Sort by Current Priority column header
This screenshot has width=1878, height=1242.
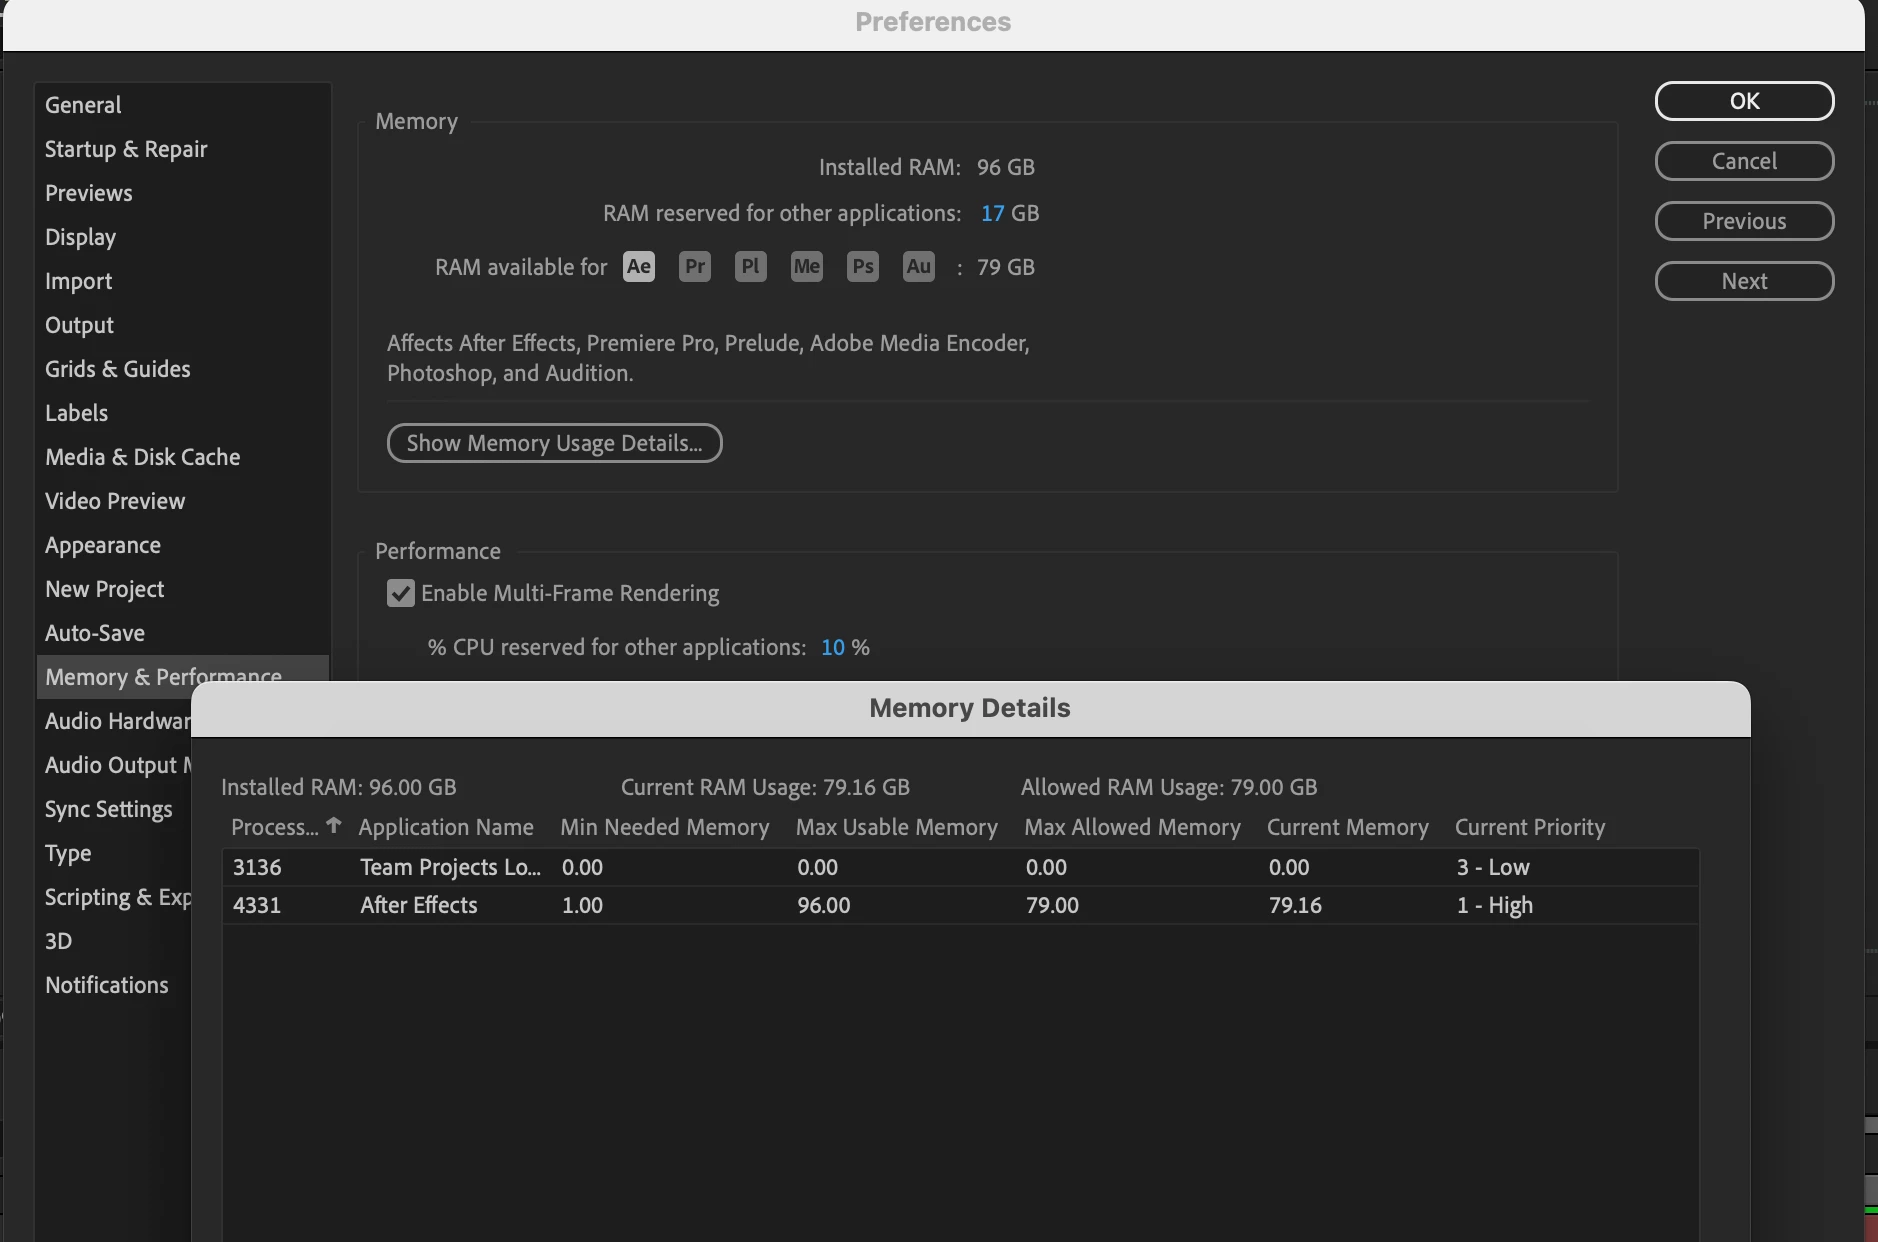[x=1529, y=827]
